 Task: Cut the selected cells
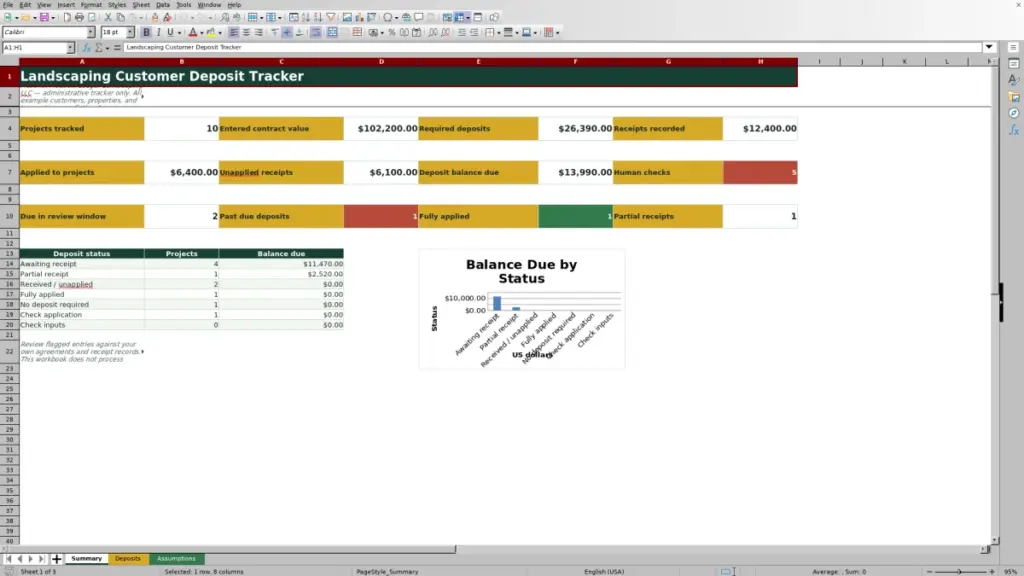[108, 18]
